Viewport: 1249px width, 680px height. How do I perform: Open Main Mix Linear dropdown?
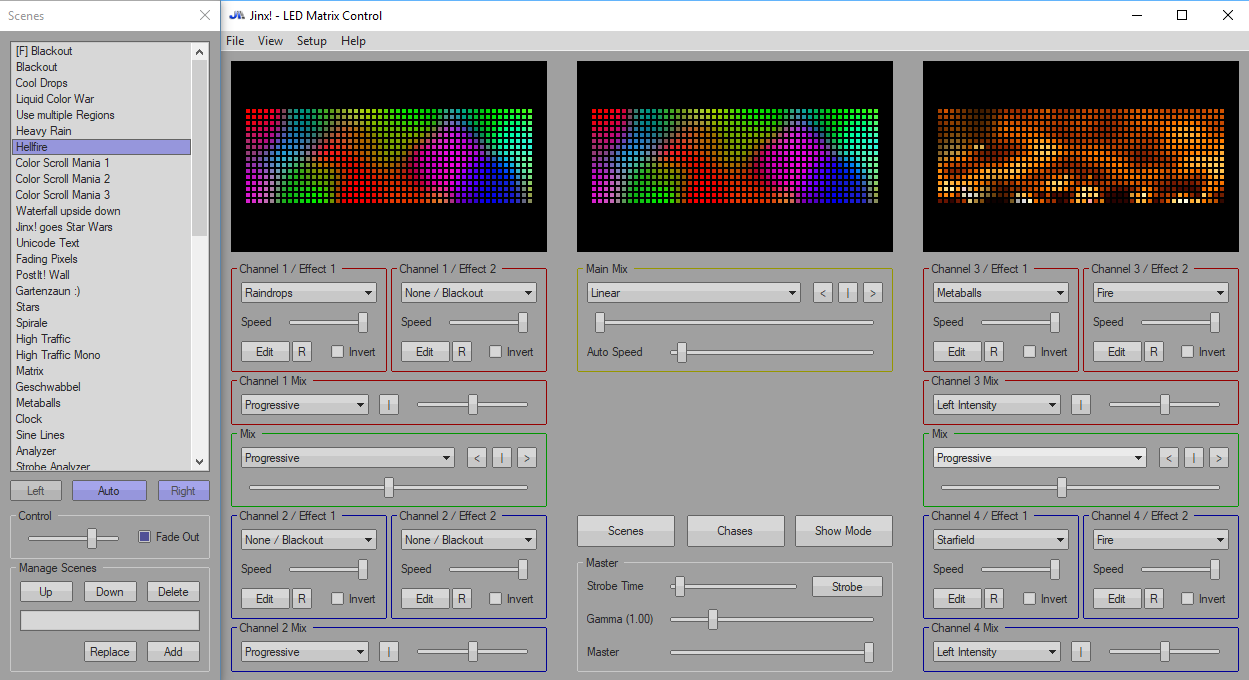694,293
